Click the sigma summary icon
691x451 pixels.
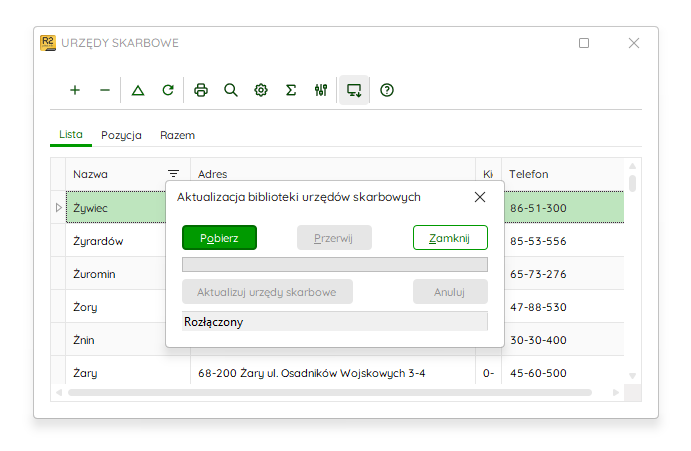tap(291, 90)
